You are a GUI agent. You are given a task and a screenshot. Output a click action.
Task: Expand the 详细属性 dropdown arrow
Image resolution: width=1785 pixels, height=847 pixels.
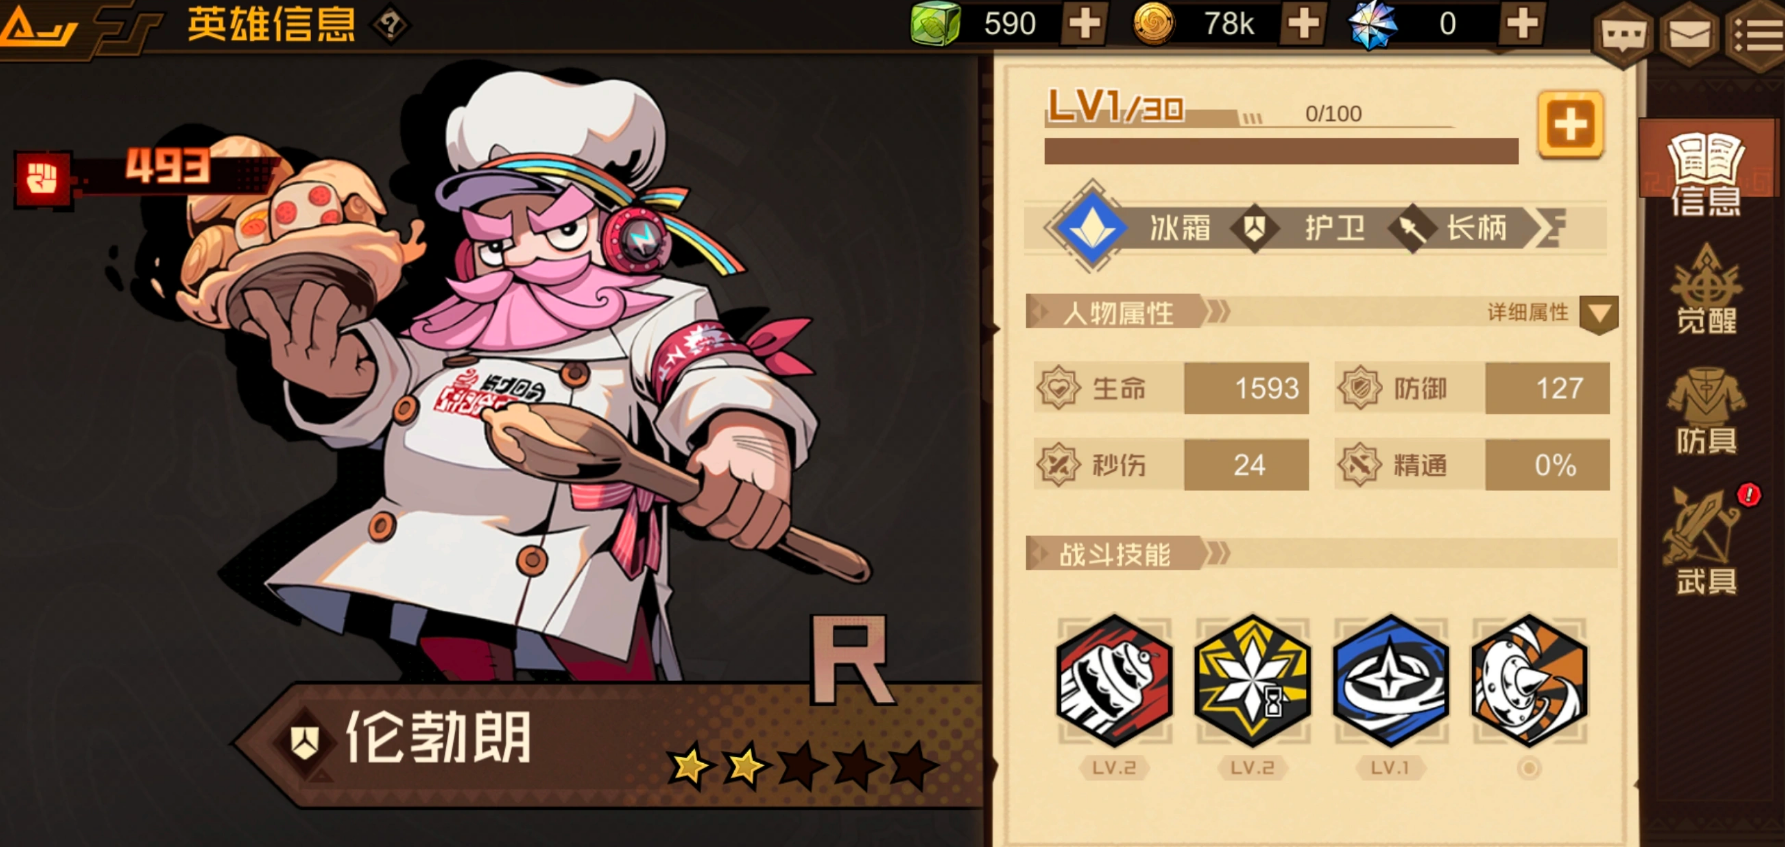tap(1599, 314)
